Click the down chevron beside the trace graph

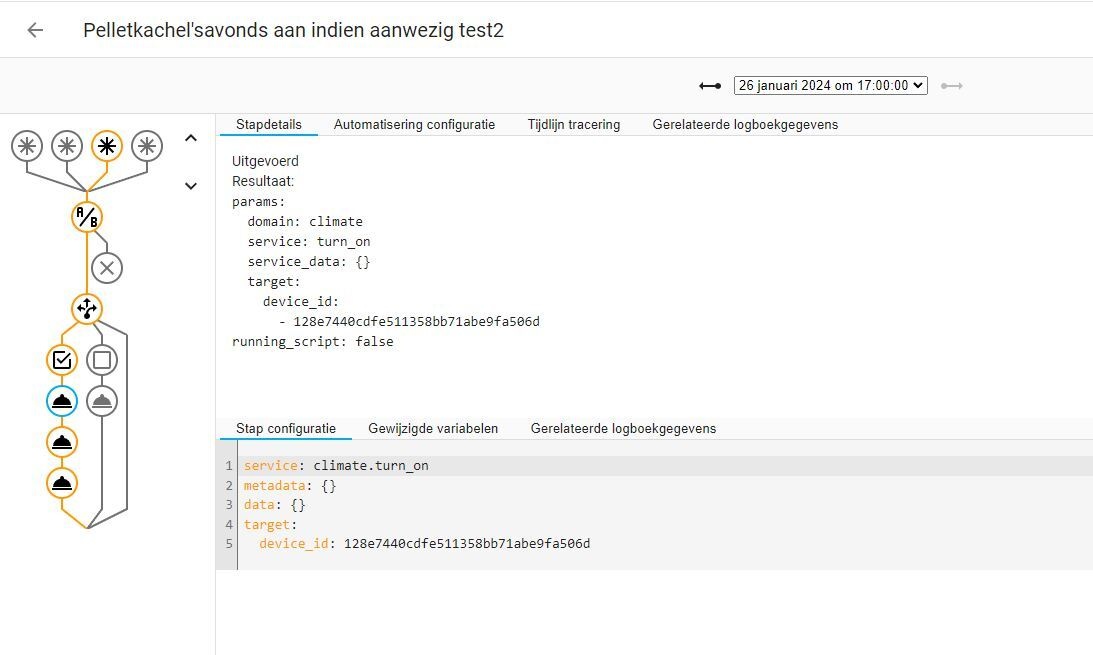[191, 185]
